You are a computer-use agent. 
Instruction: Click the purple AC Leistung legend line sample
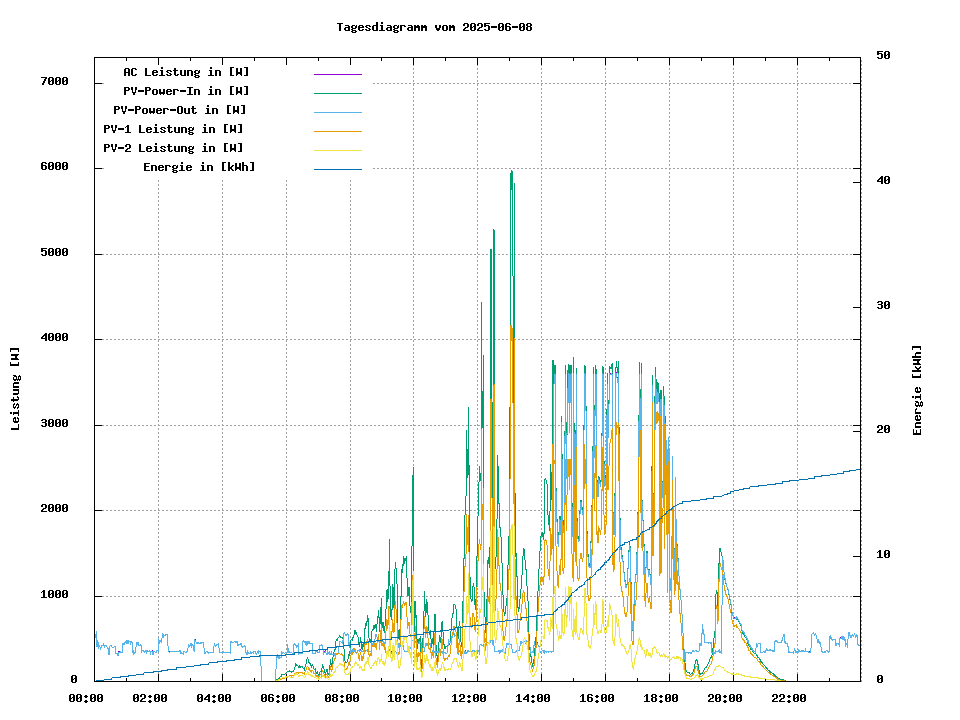(337, 74)
